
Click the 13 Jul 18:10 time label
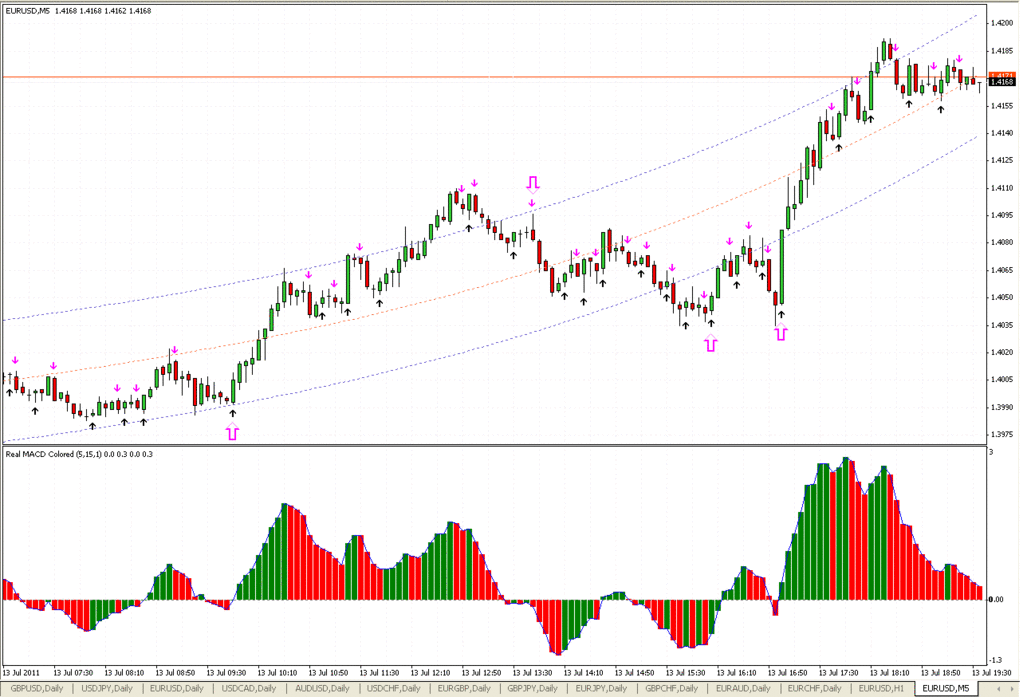890,673
